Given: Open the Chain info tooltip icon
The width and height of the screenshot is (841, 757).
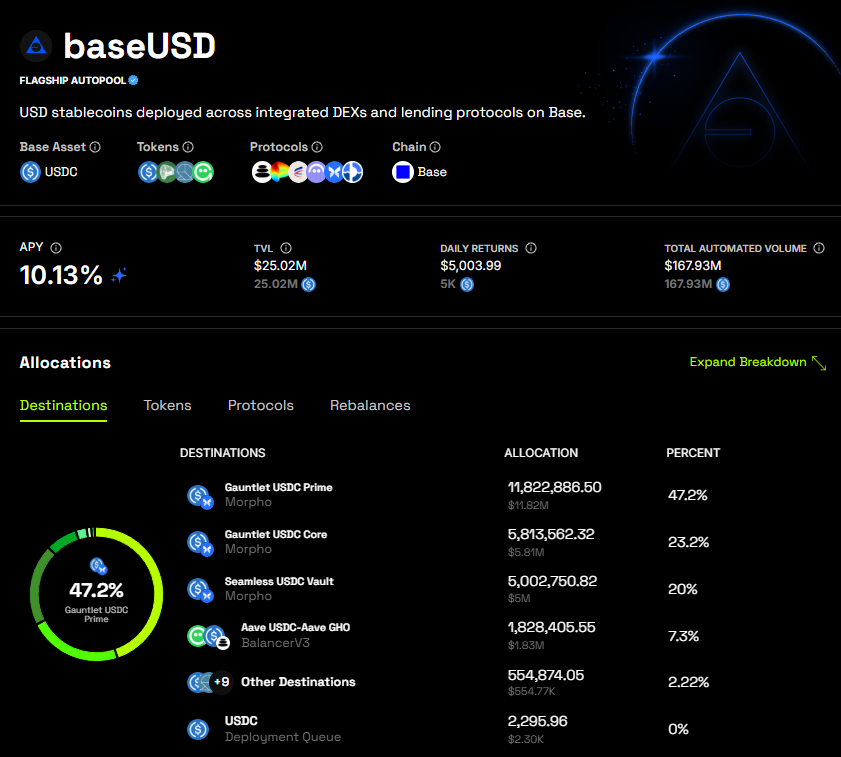Looking at the screenshot, I should click(435, 147).
